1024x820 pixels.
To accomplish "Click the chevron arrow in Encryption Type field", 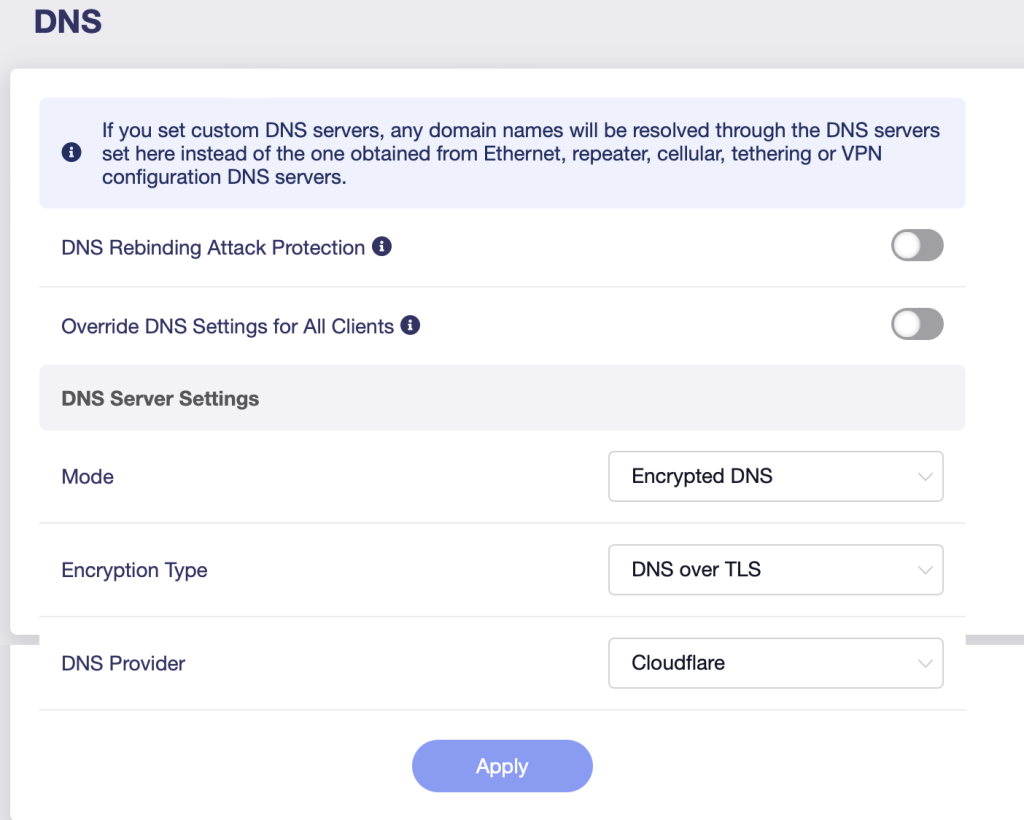I will (925, 570).
